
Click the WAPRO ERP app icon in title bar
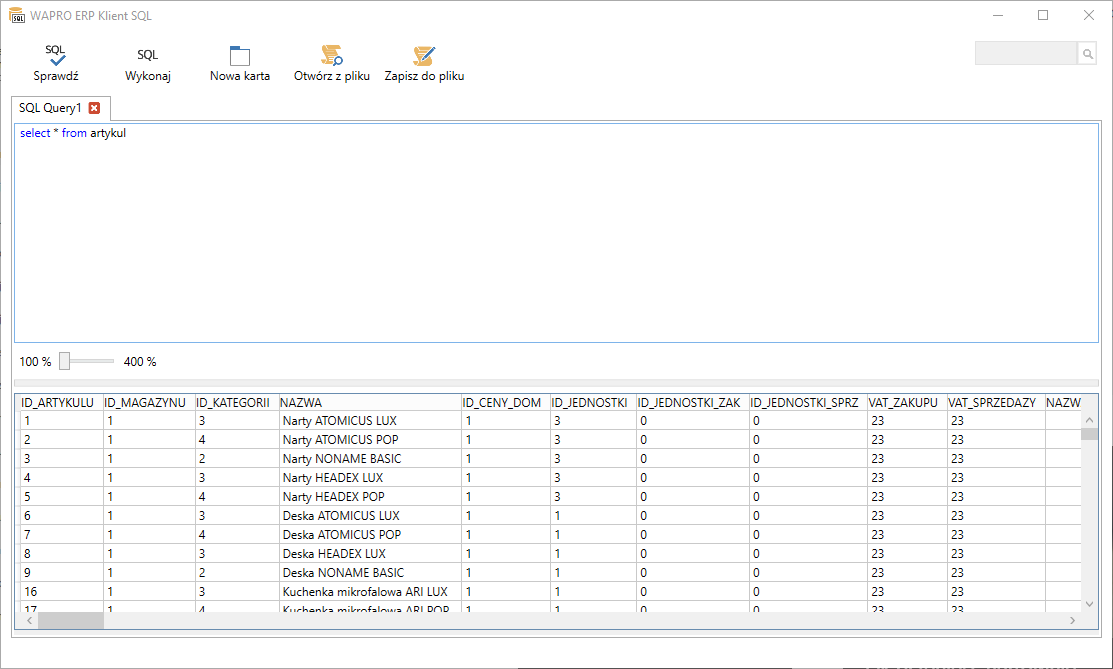[x=17, y=16]
